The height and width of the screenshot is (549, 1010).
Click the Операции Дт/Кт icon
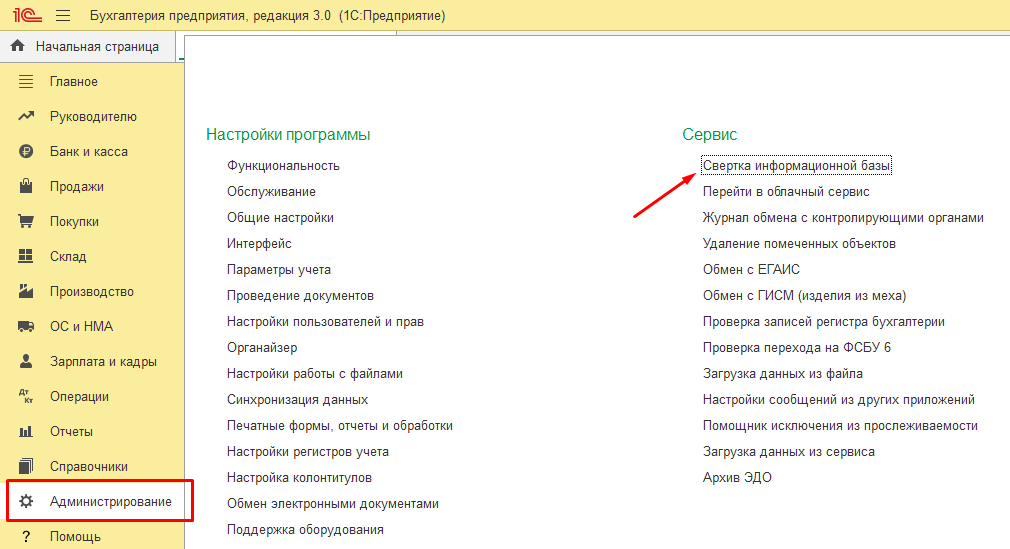[x=26, y=396]
